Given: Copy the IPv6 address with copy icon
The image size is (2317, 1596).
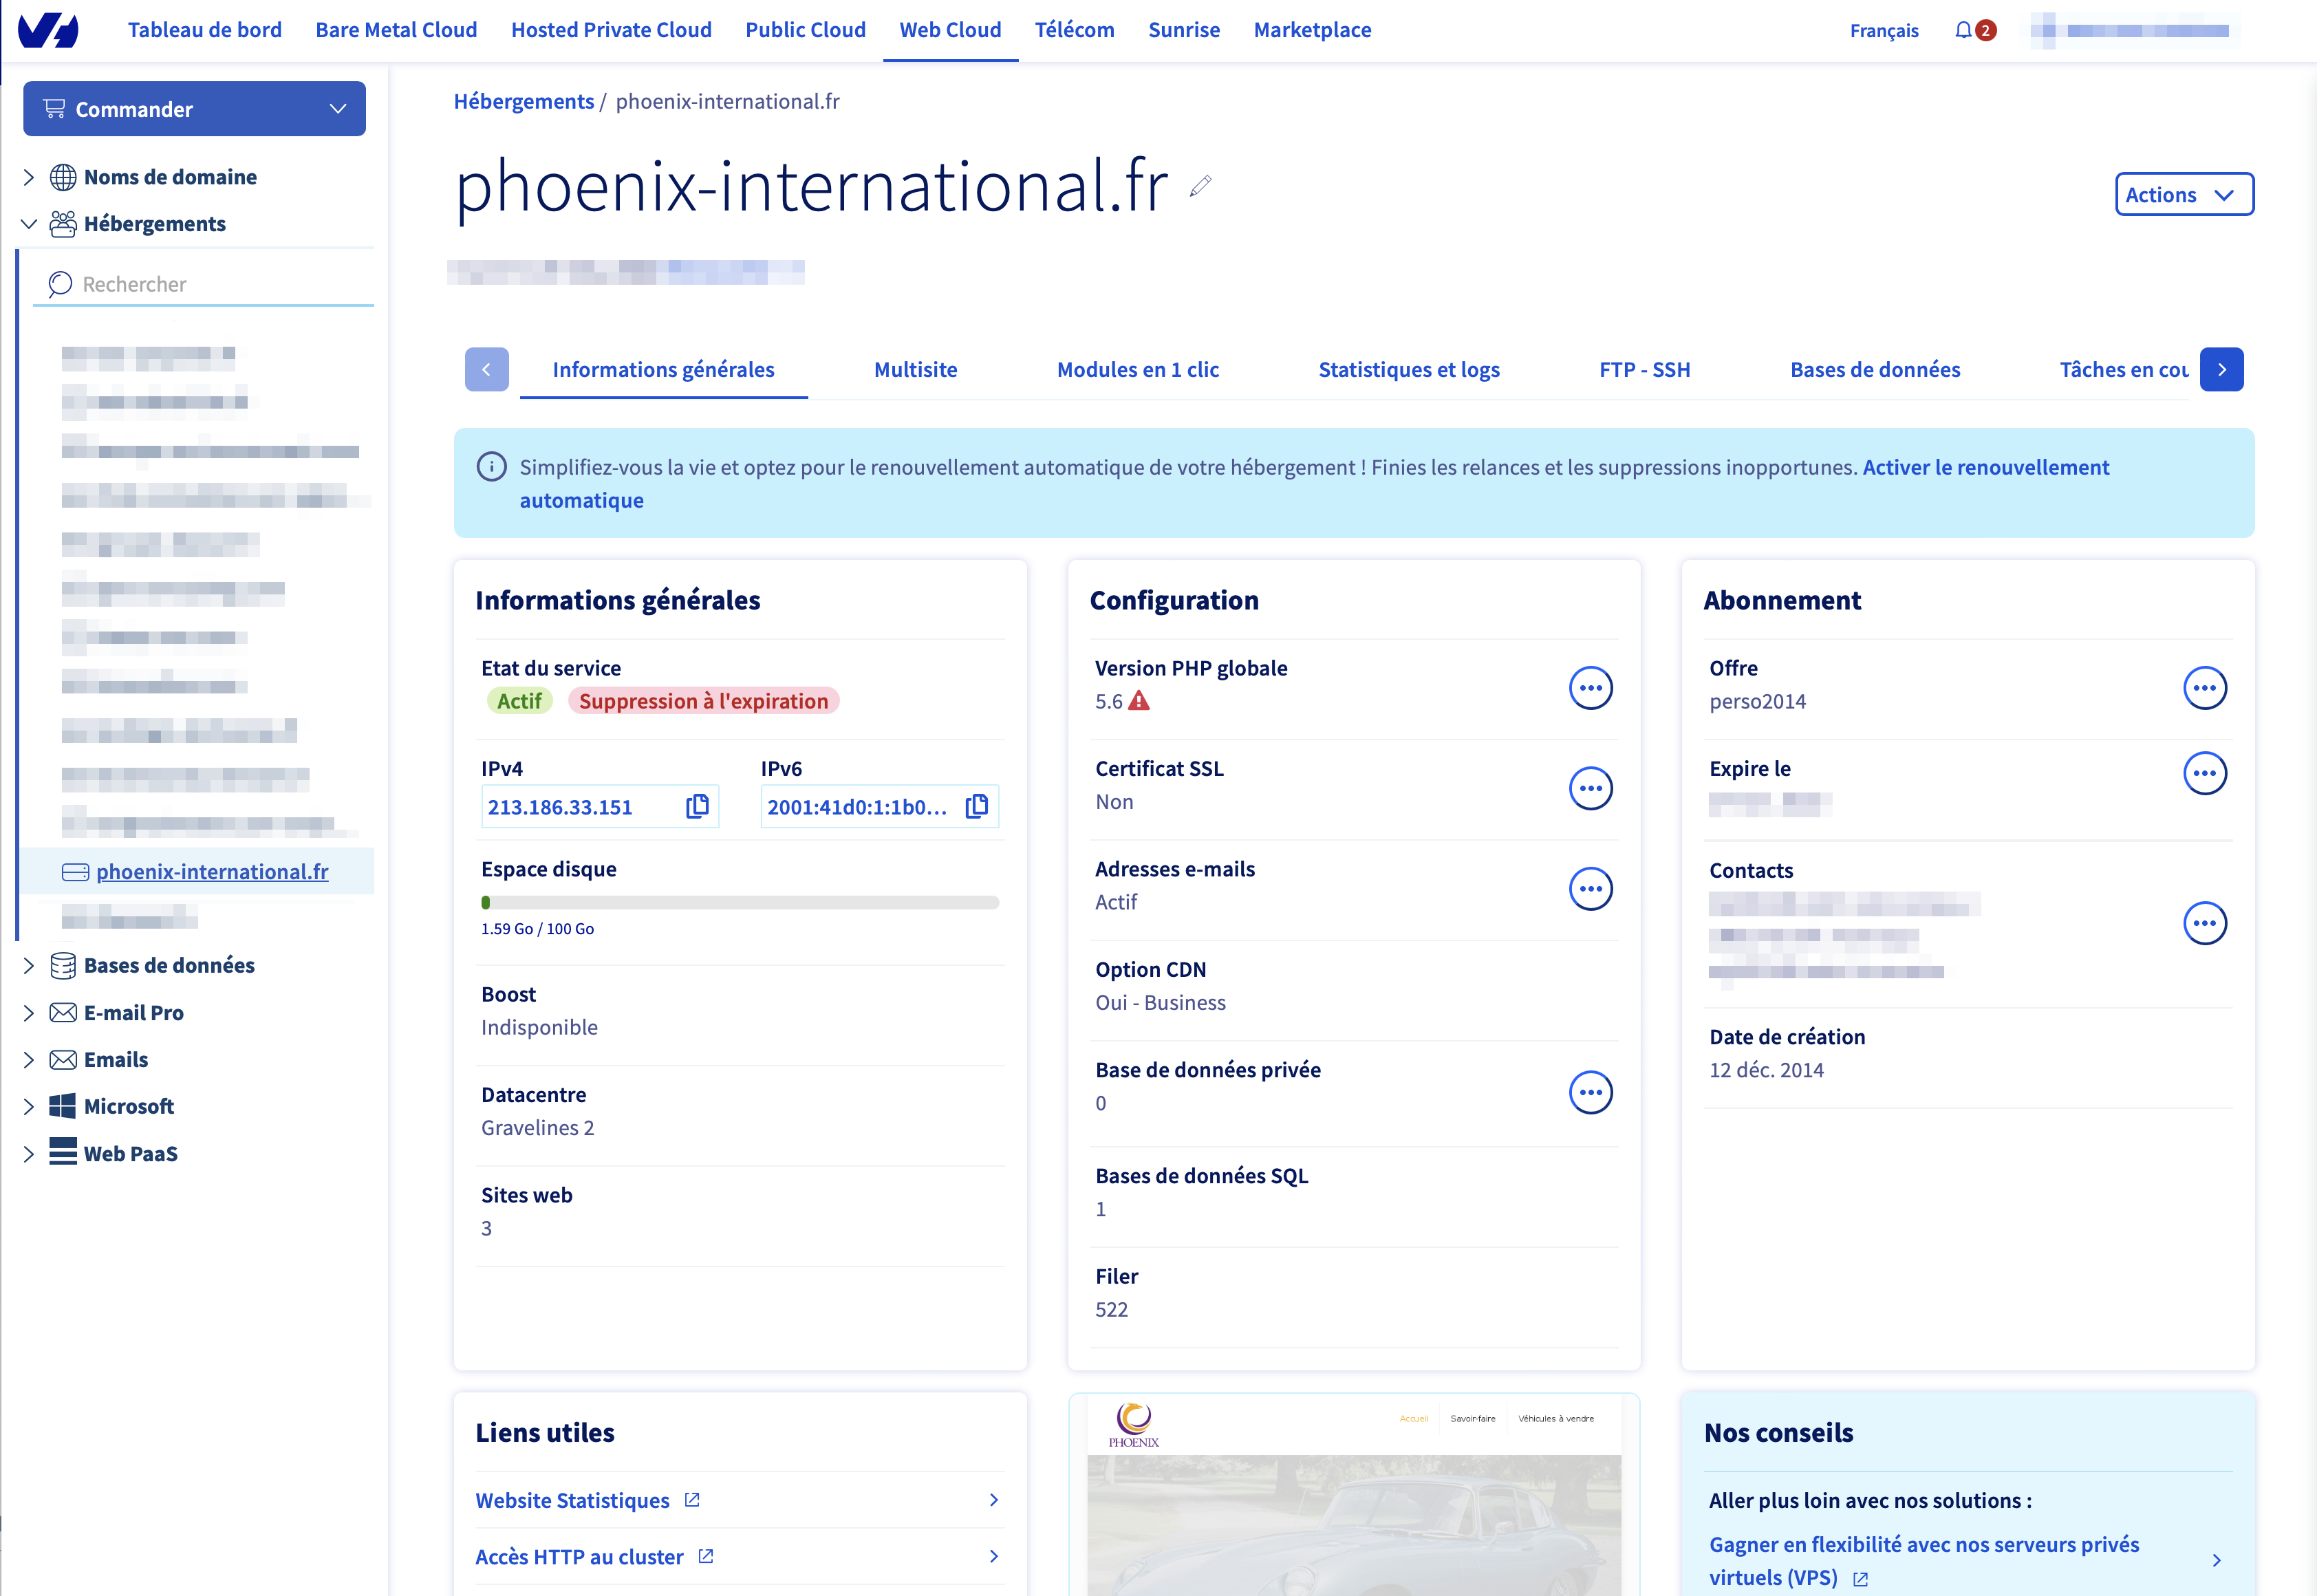Looking at the screenshot, I should click(977, 806).
